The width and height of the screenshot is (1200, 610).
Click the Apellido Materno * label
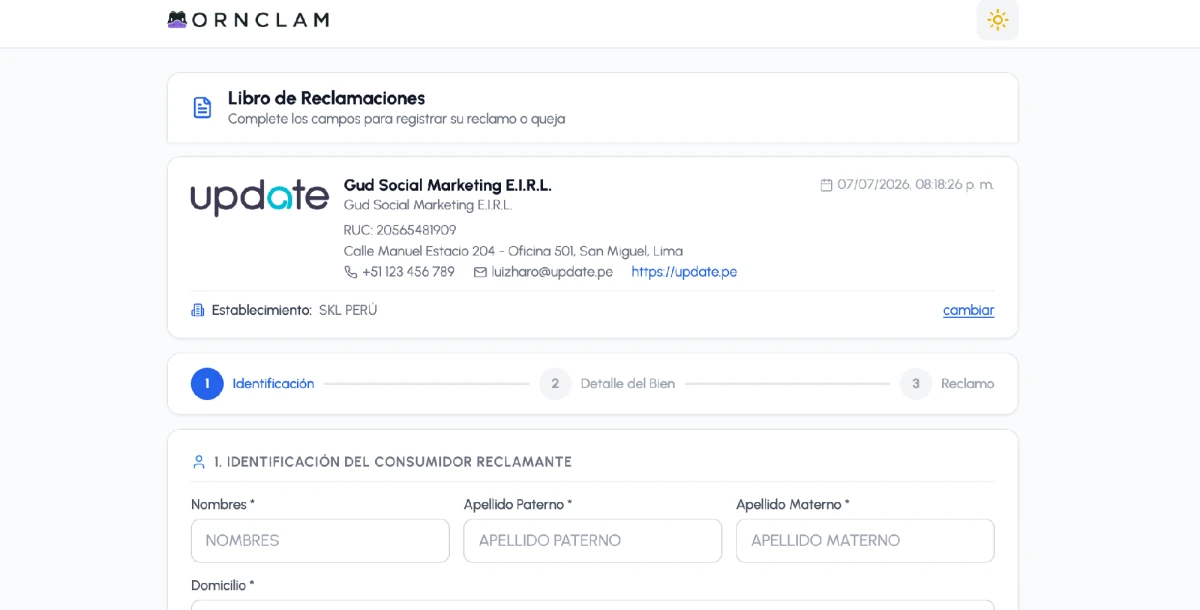(x=793, y=505)
